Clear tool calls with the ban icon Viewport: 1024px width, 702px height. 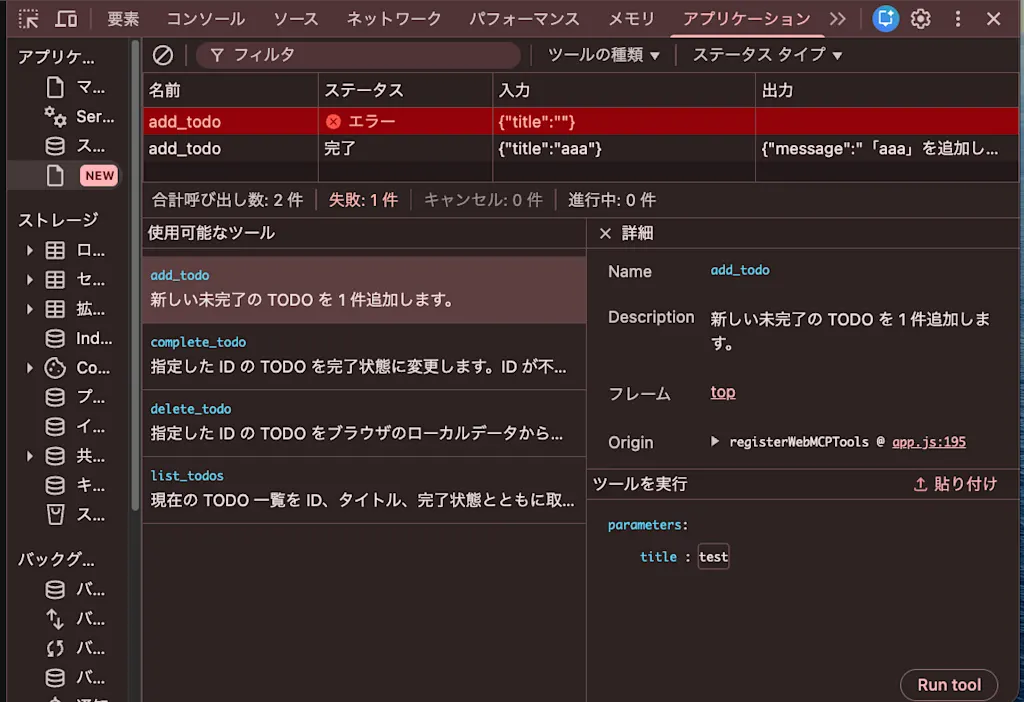pyautogui.click(x=163, y=55)
